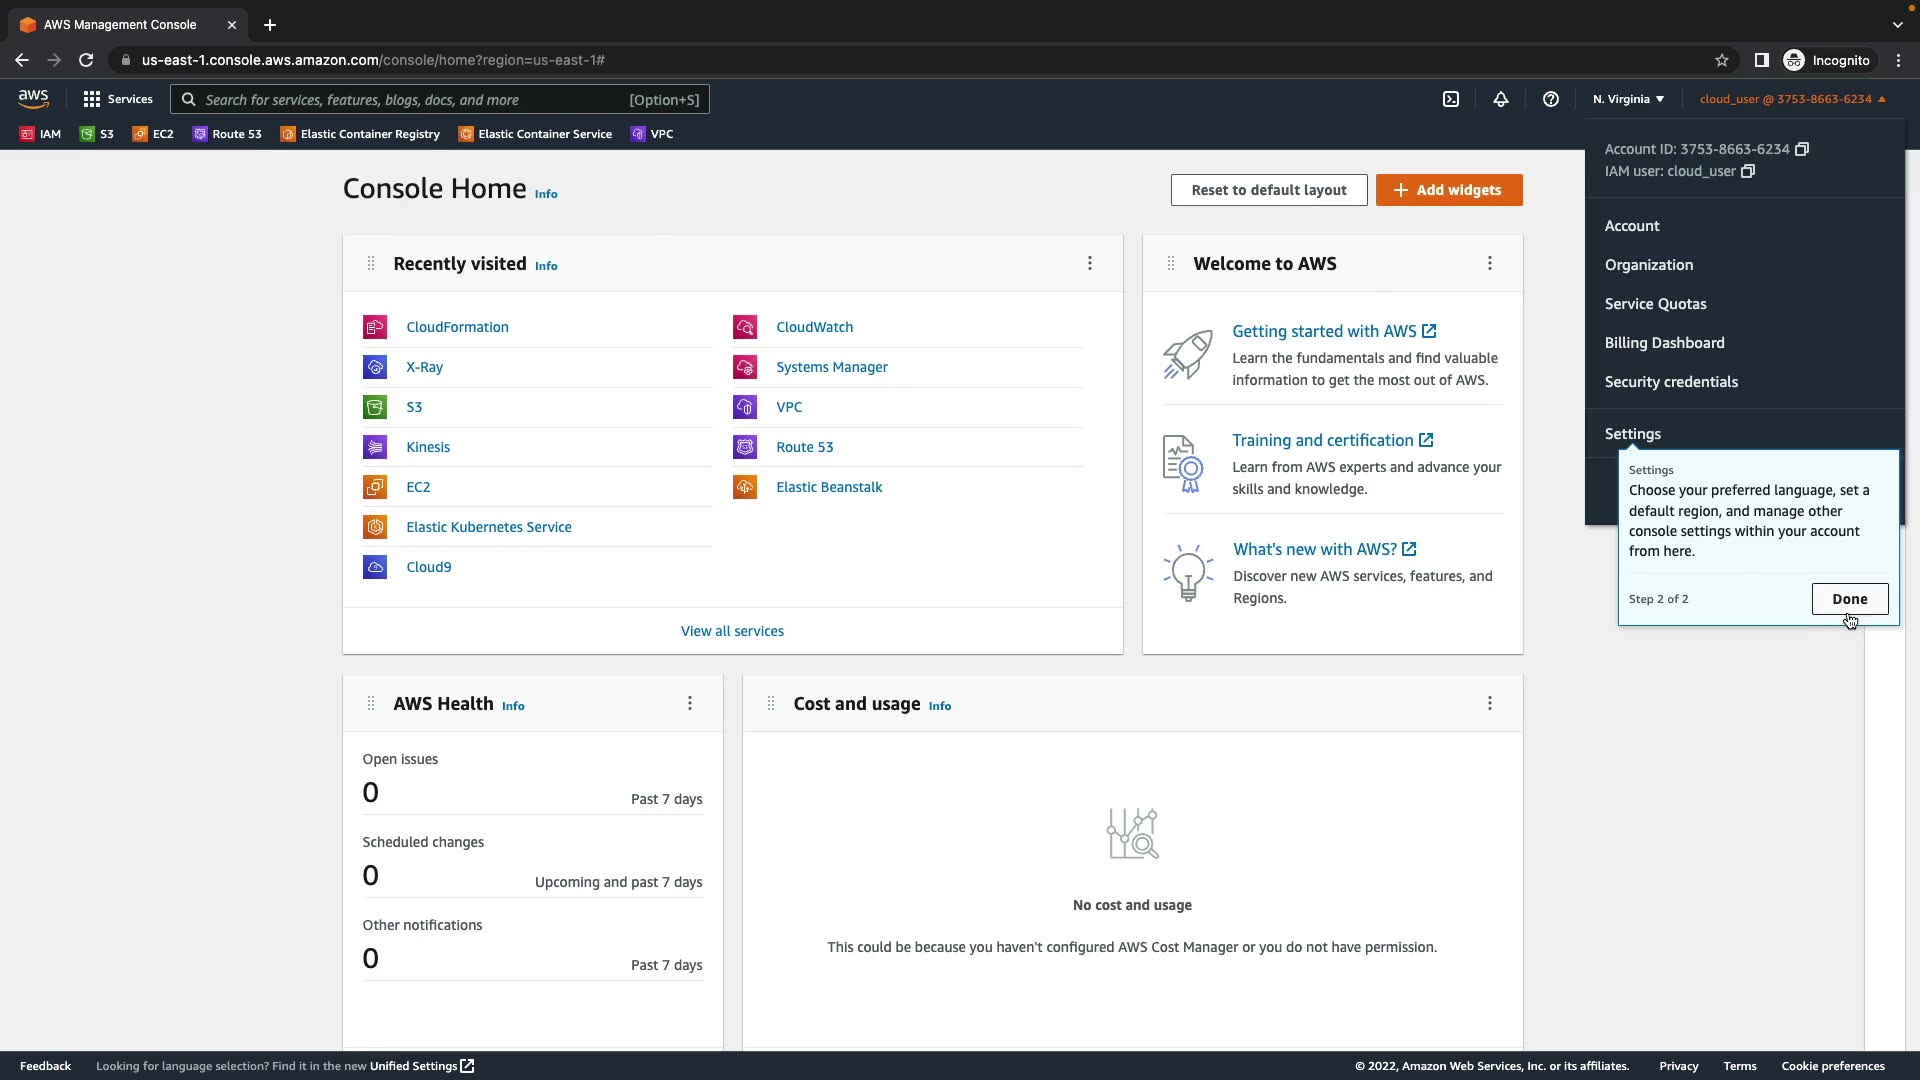This screenshot has width=1920, height=1080.
Task: Select Billing Dashboard from account menu
Action: point(1664,343)
